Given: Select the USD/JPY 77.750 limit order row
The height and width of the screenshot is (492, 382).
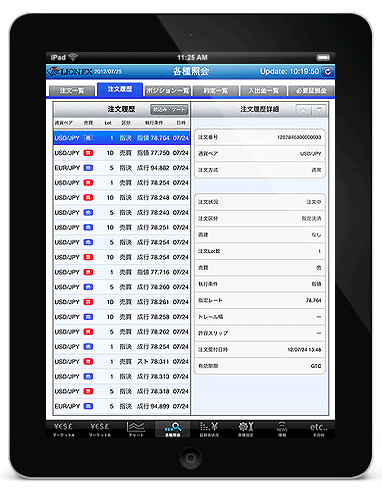Looking at the screenshot, I should (122, 153).
